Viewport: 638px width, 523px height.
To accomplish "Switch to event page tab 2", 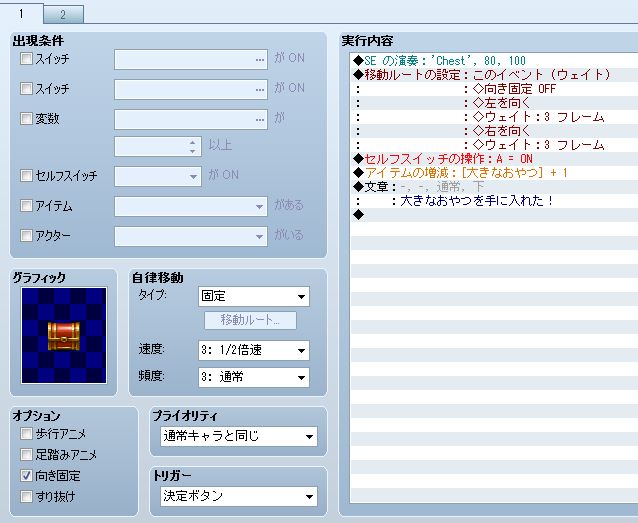I will tap(63, 15).
